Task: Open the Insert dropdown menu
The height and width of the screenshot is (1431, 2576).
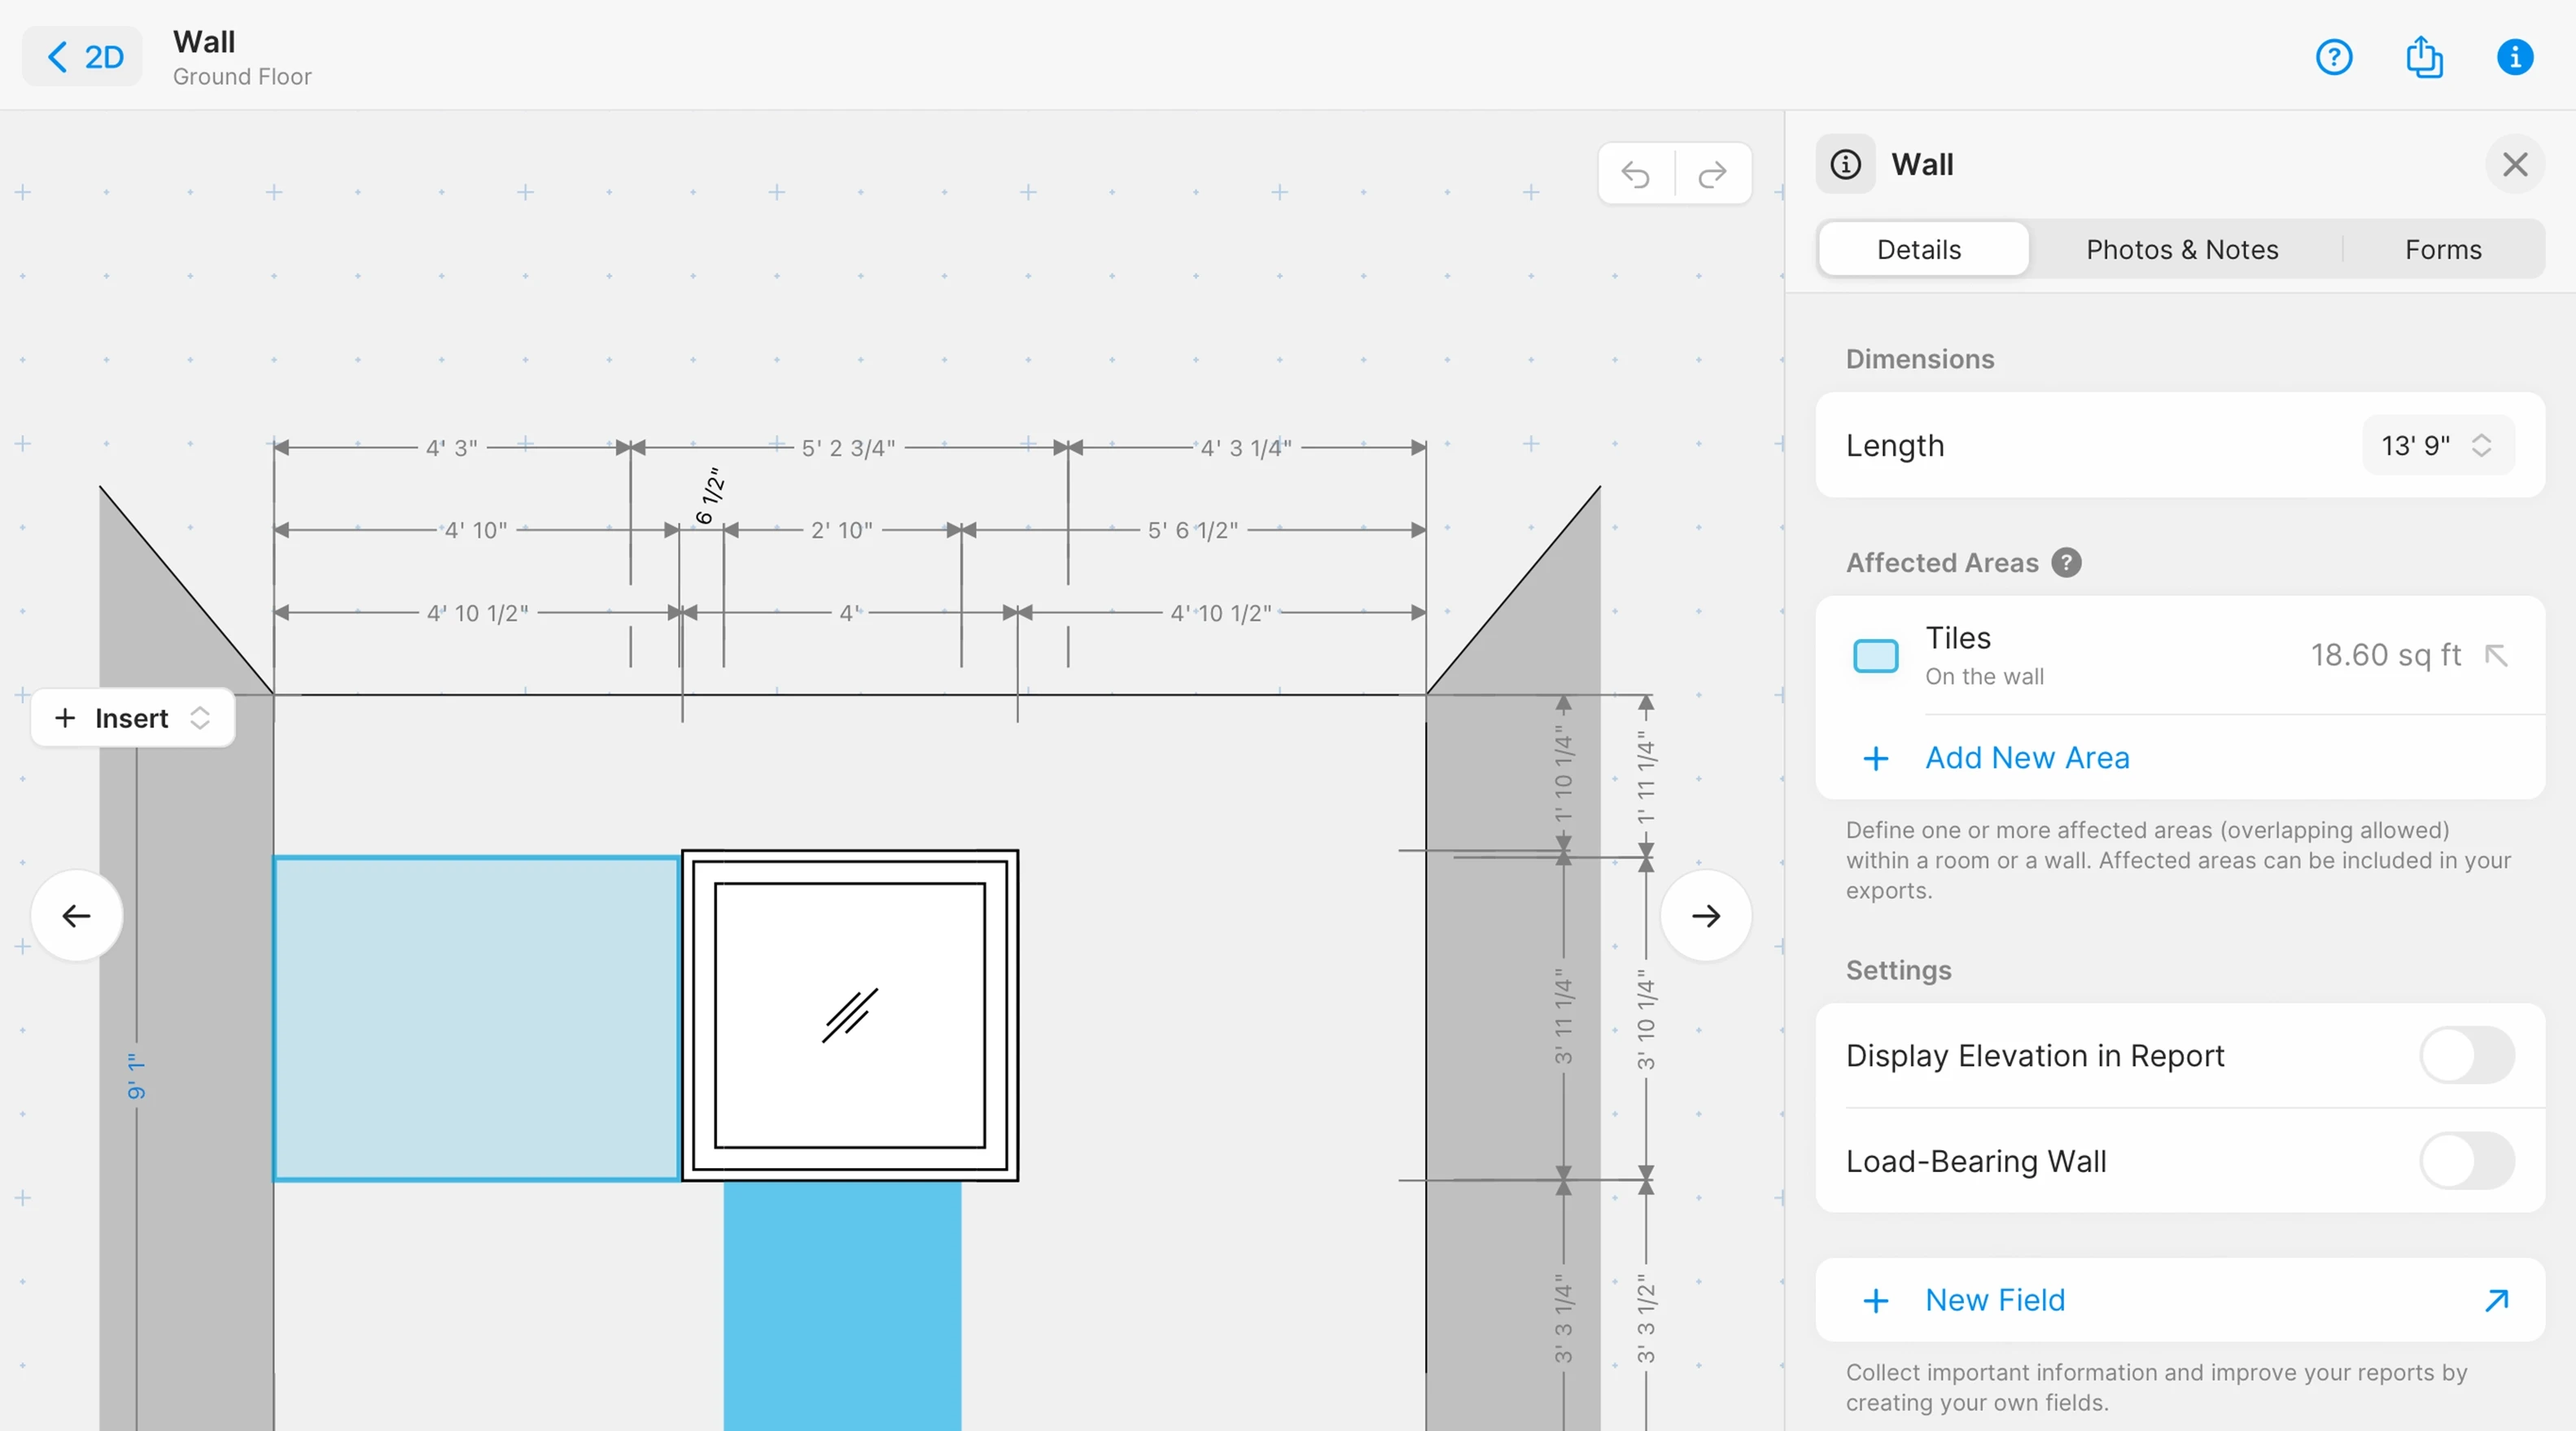Action: 133,717
